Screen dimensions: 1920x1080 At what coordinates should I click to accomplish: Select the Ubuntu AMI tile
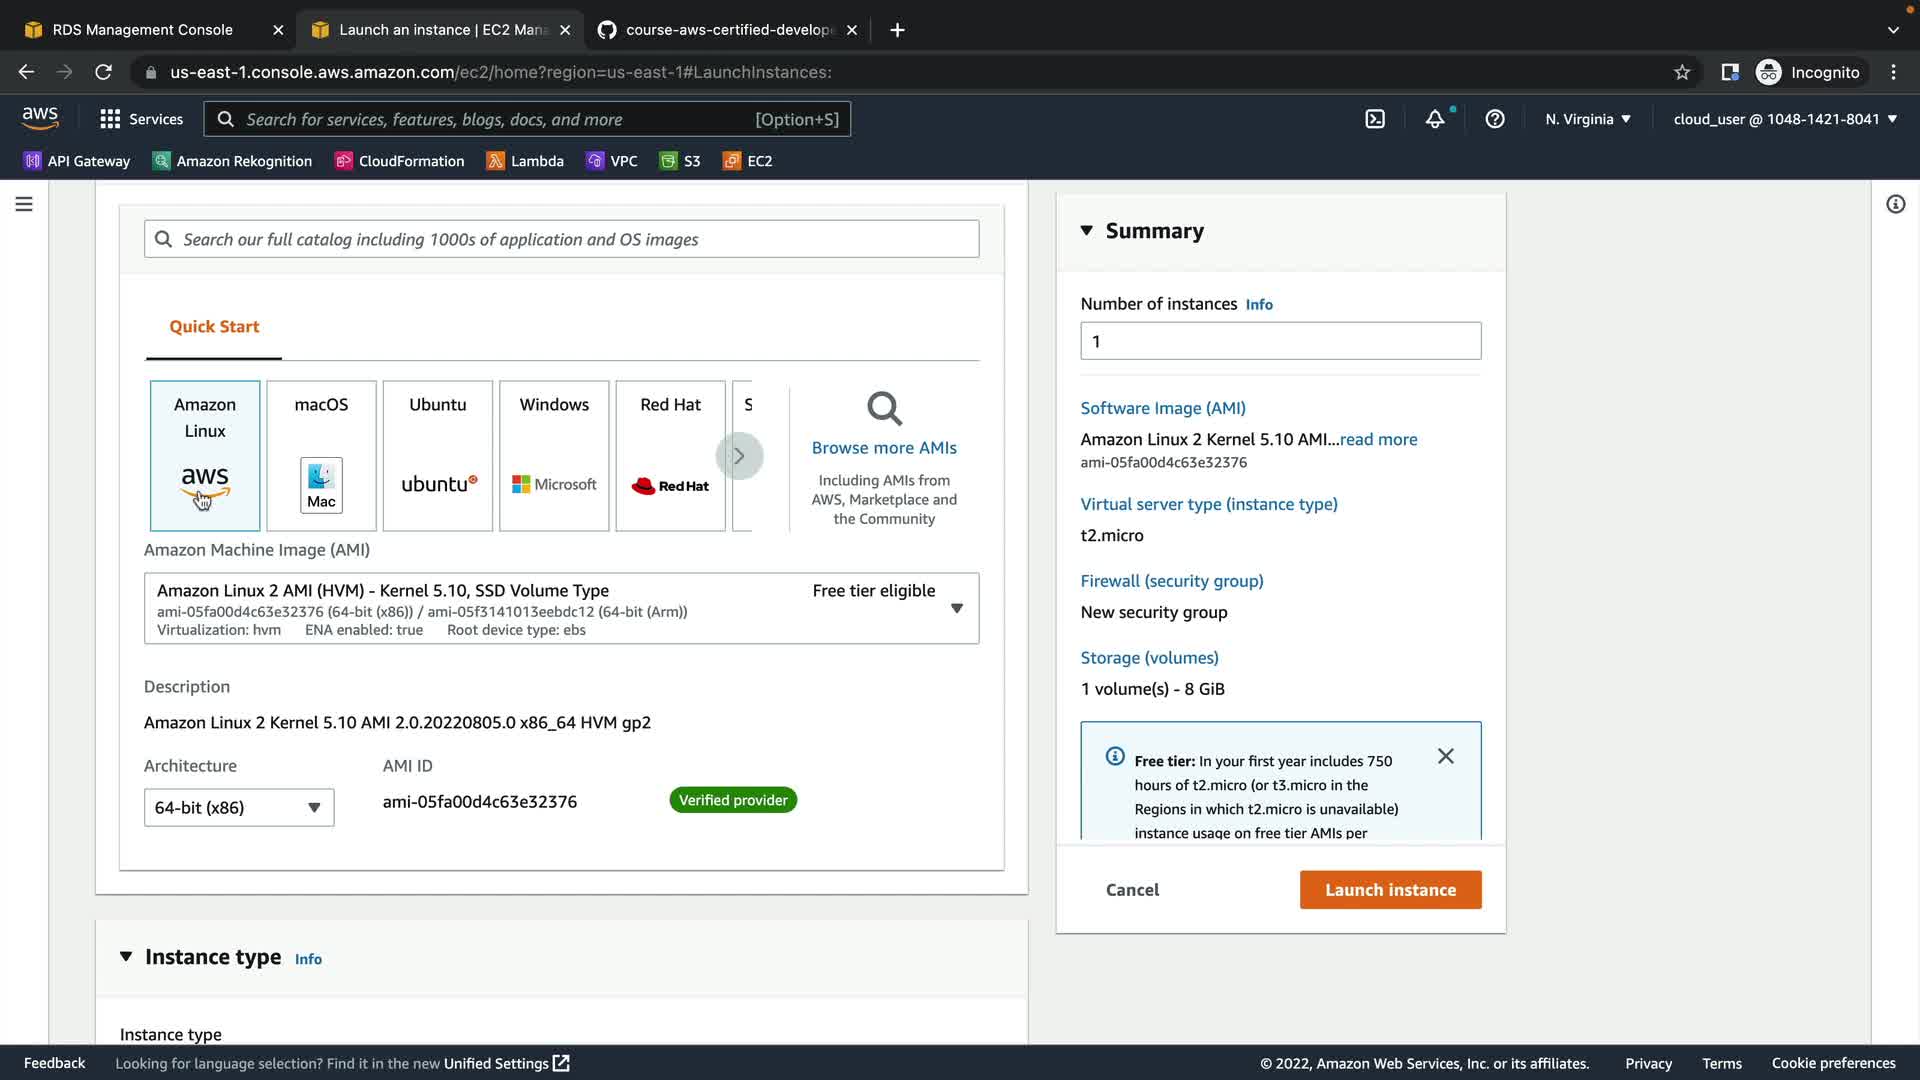[x=438, y=455]
